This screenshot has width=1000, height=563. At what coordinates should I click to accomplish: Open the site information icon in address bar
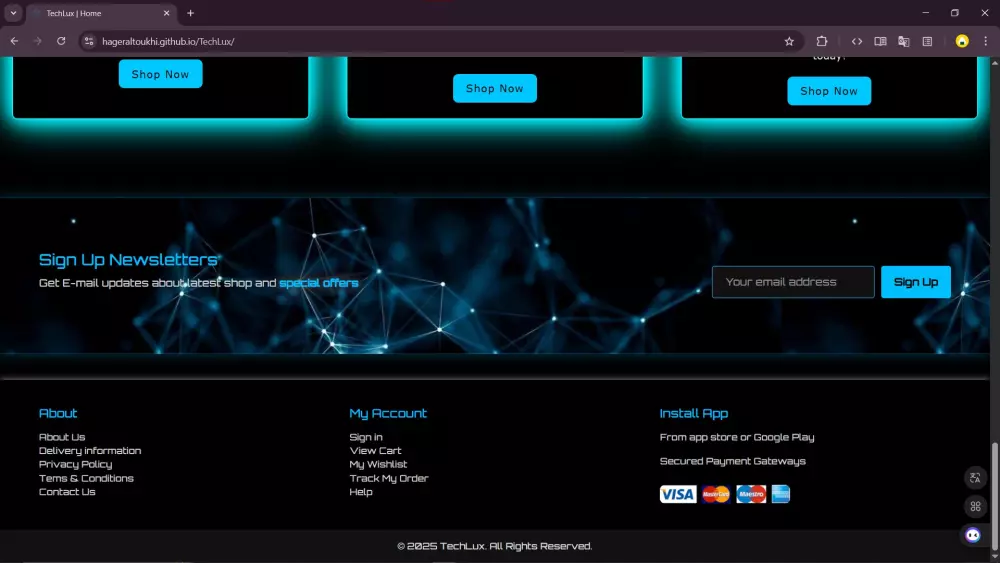(89, 41)
